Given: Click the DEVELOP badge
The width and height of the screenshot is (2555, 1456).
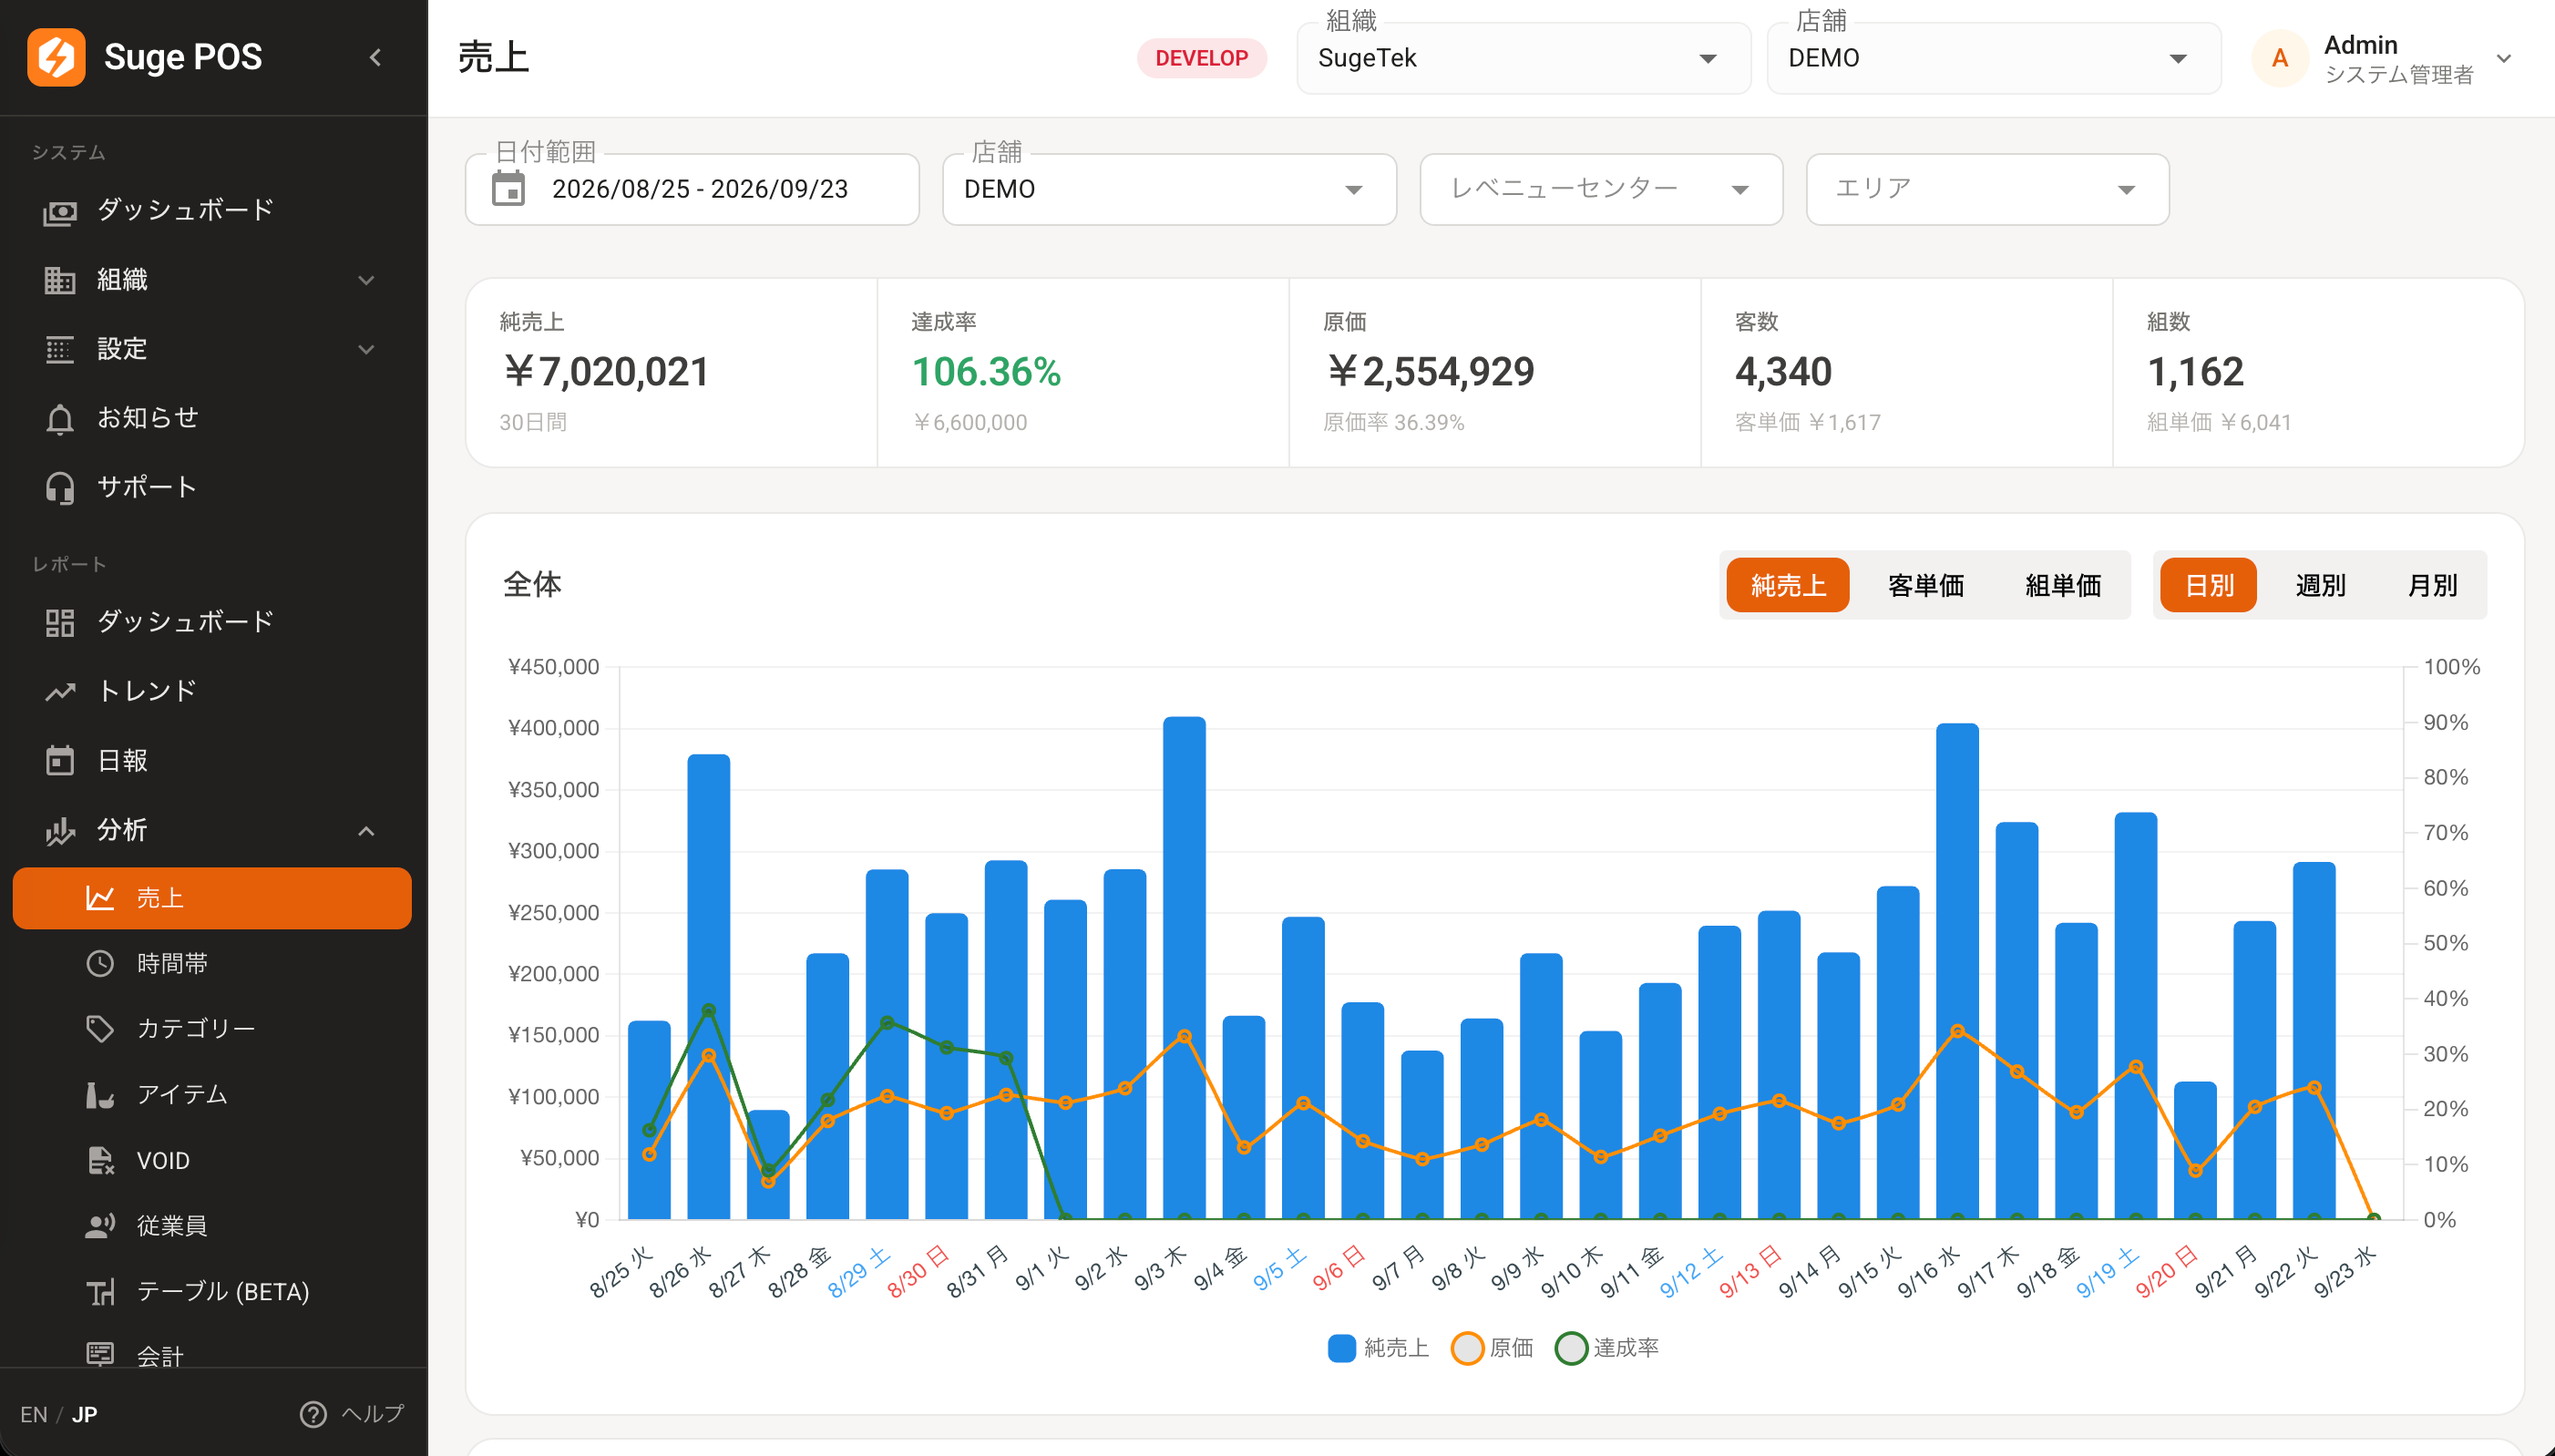Looking at the screenshot, I should click(x=1201, y=58).
